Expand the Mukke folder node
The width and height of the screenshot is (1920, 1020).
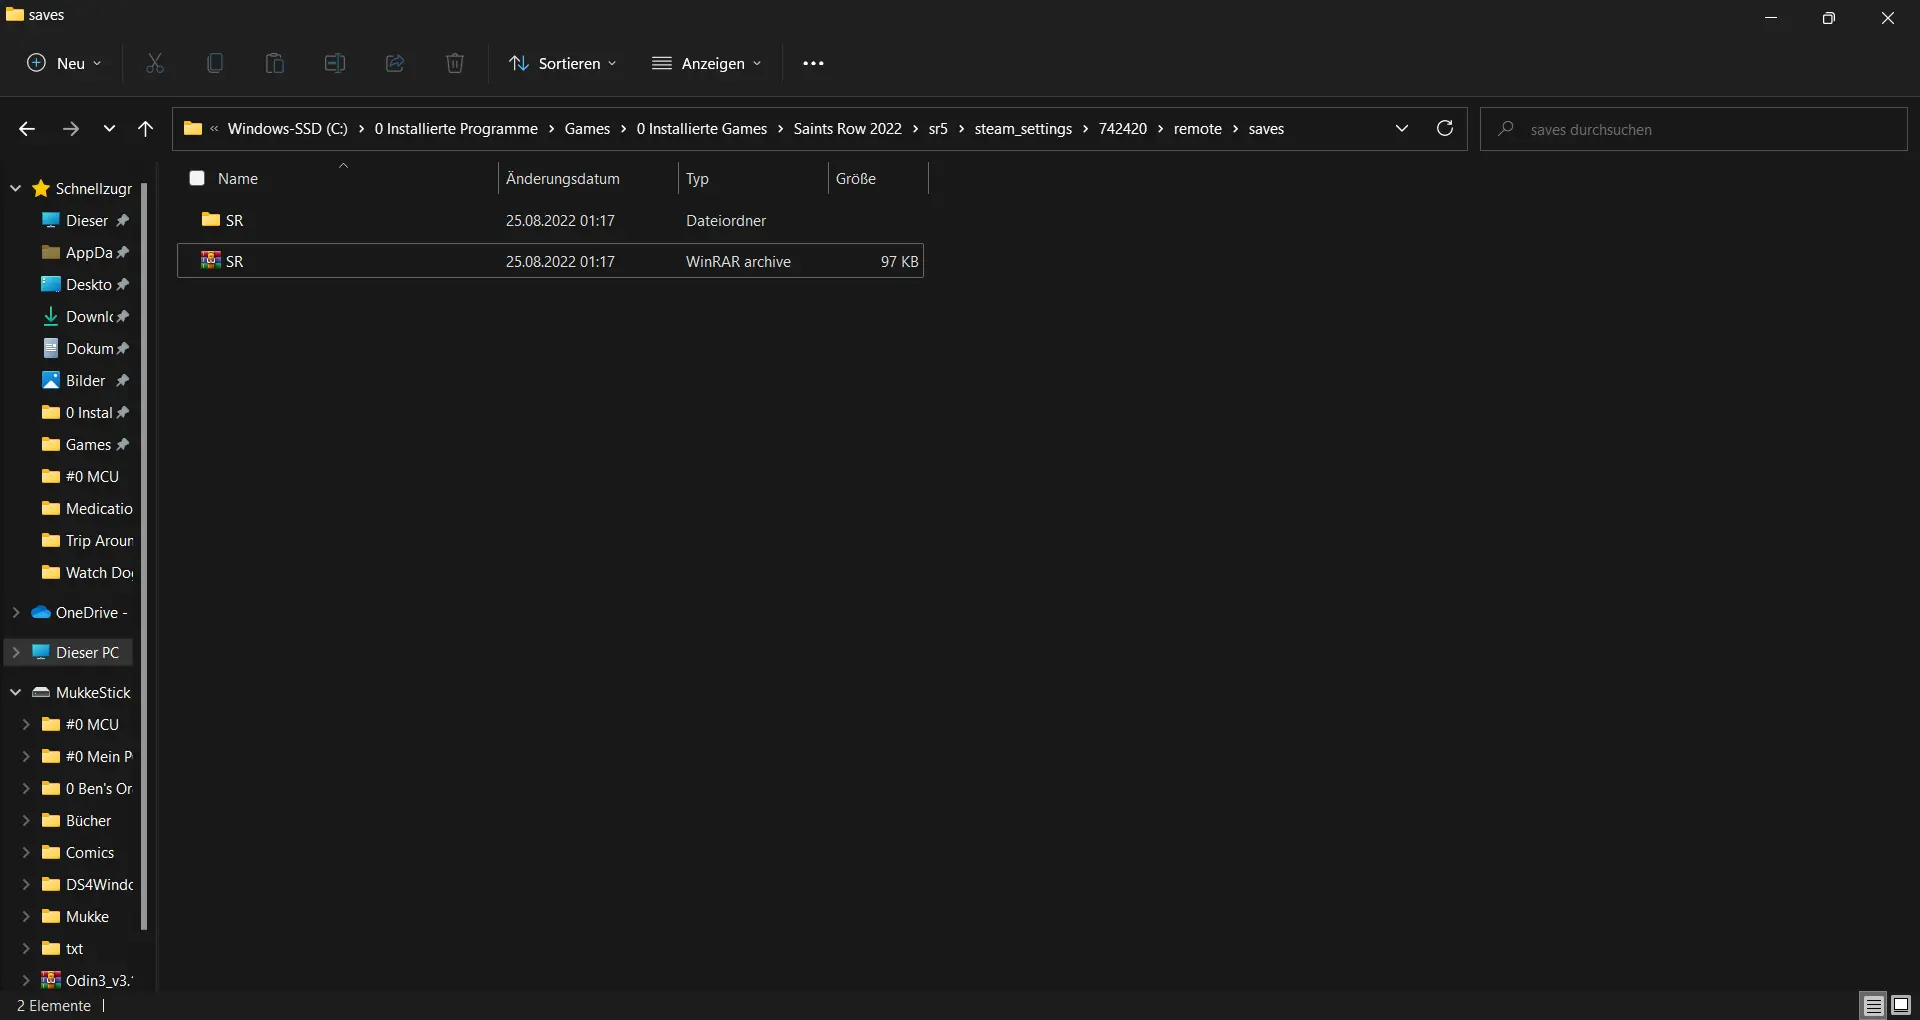(26, 916)
